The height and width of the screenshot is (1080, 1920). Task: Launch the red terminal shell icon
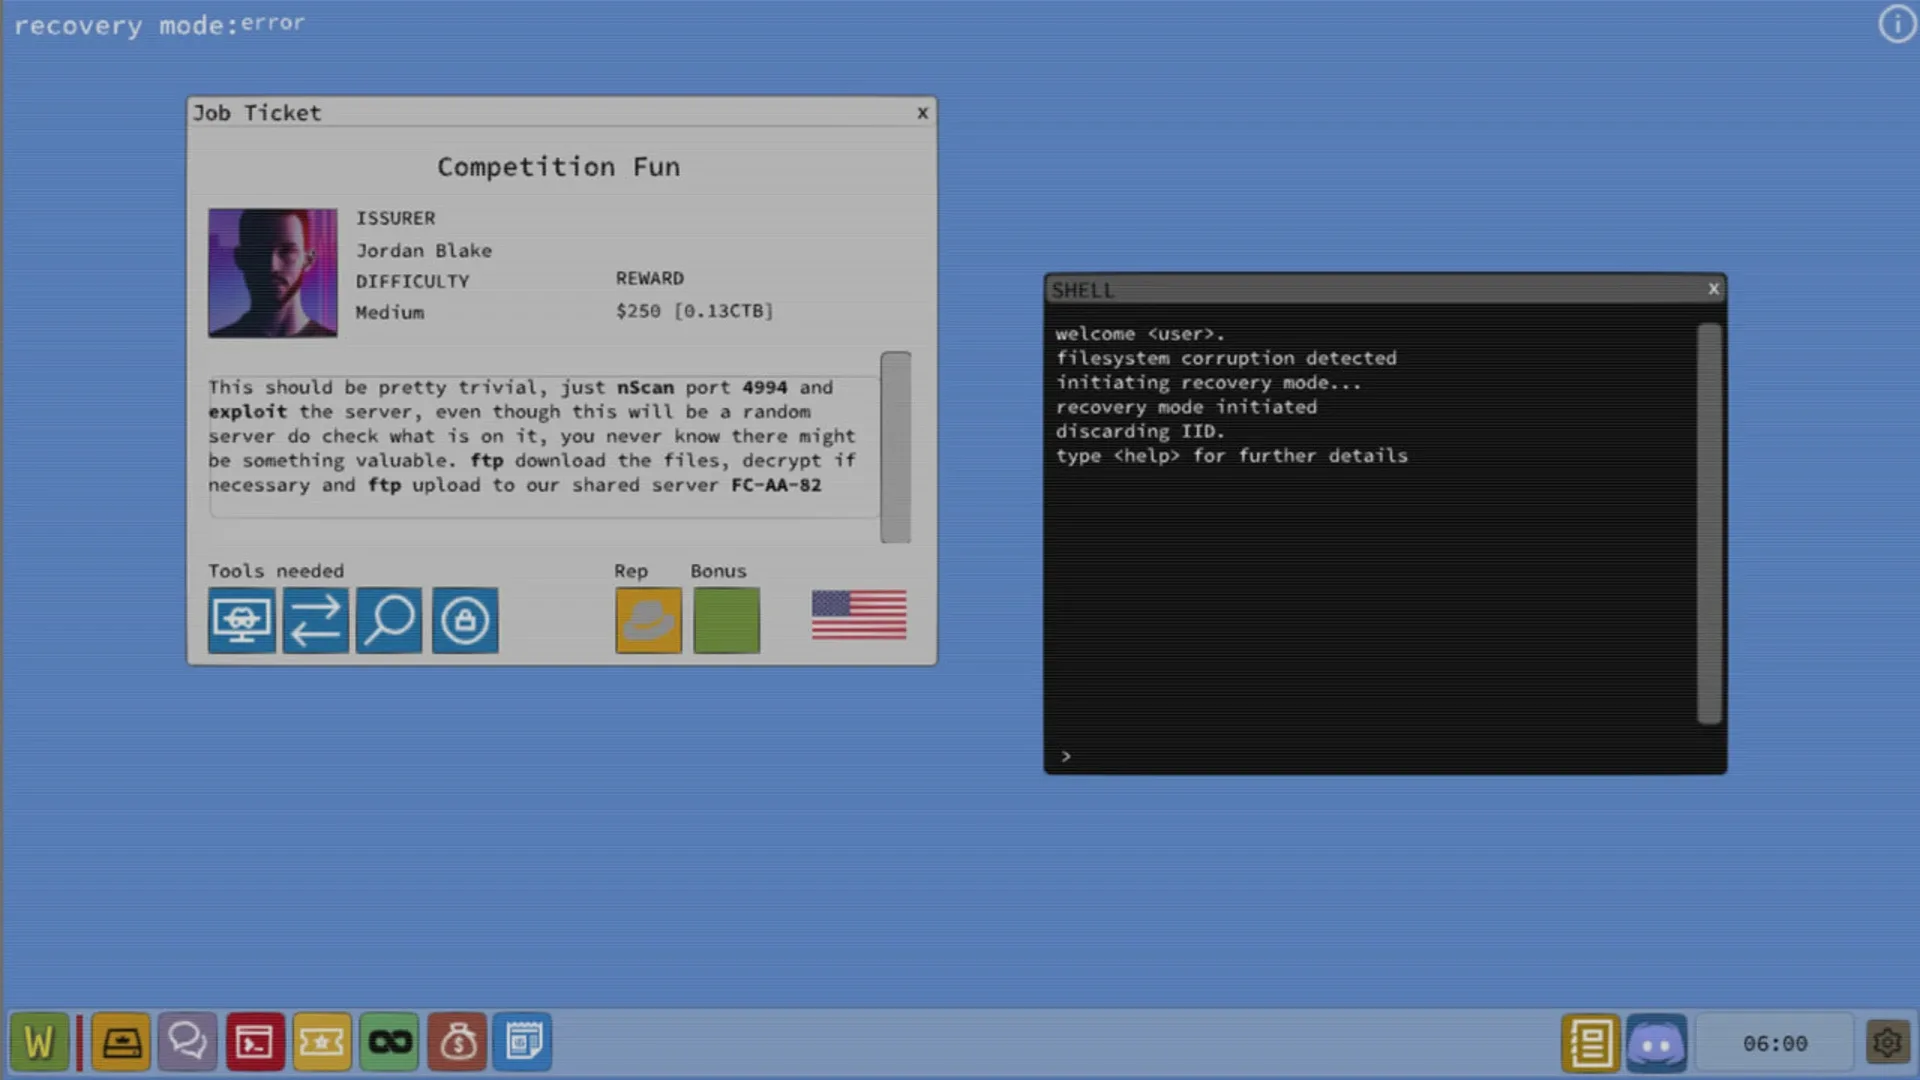(254, 1042)
